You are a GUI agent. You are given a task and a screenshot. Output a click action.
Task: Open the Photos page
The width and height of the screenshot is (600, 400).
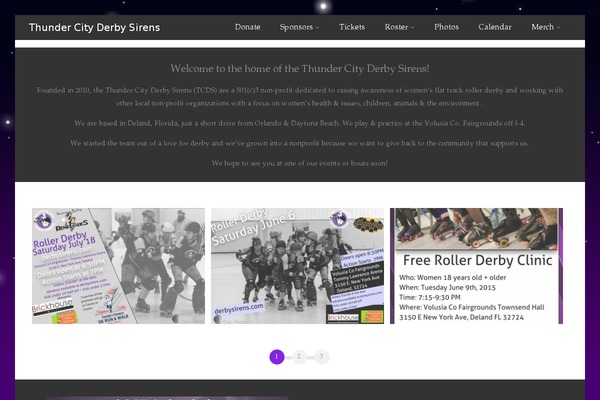coord(446,27)
